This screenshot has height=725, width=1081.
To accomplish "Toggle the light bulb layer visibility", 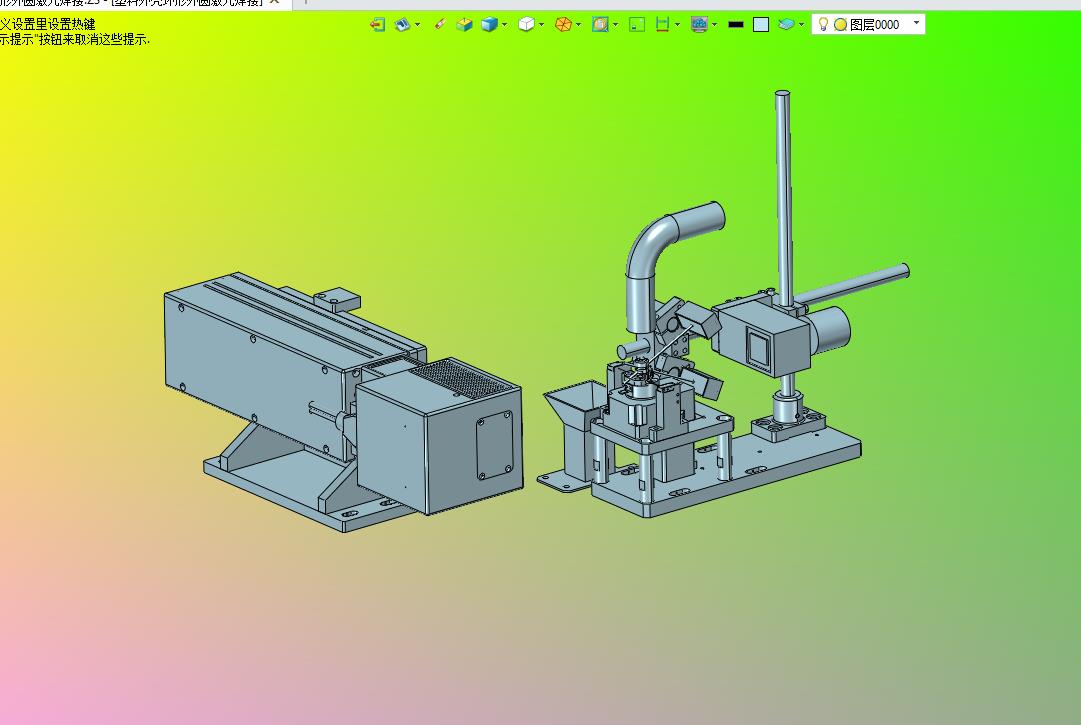I will click(822, 25).
